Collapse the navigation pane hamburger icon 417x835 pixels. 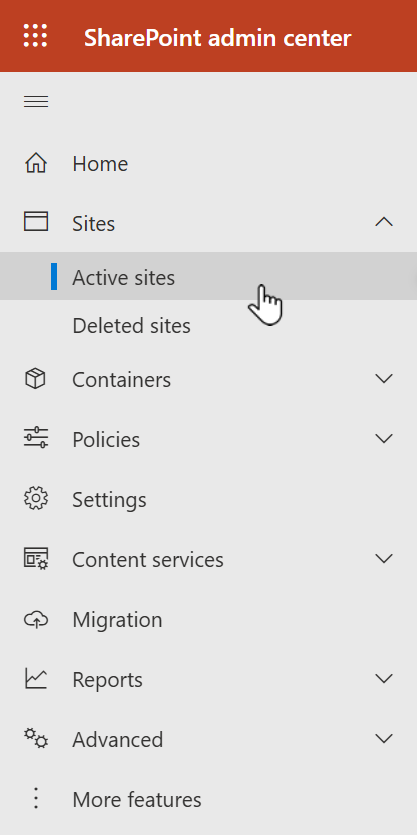36,101
